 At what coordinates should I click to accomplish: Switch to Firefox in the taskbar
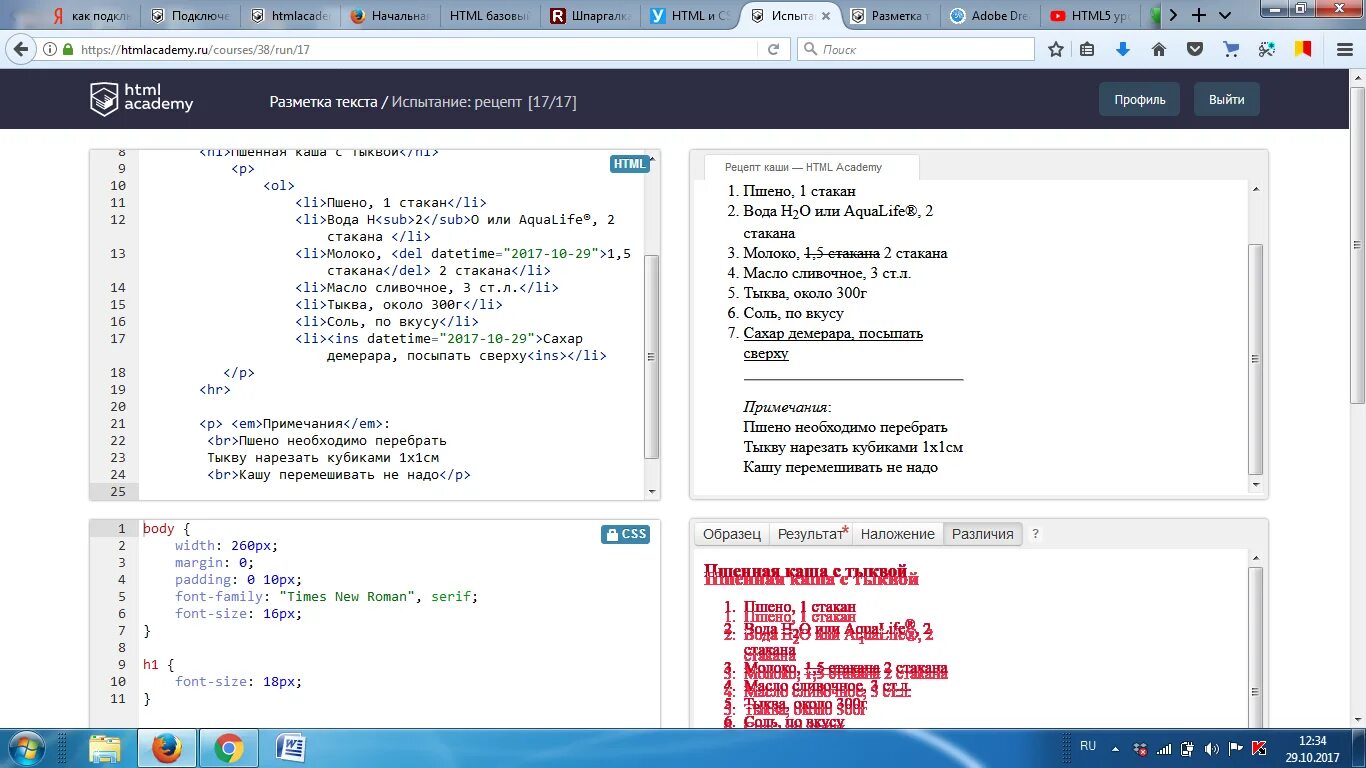pos(167,748)
